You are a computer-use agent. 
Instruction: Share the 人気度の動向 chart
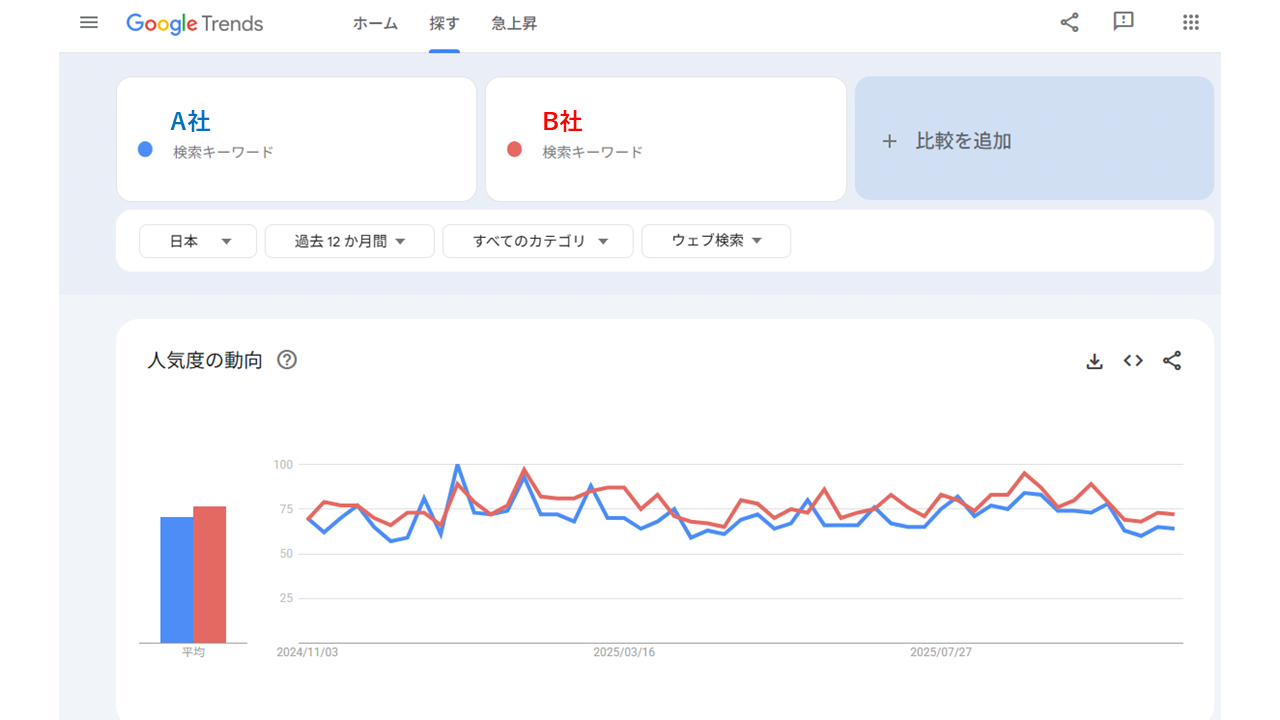[x=1172, y=361]
